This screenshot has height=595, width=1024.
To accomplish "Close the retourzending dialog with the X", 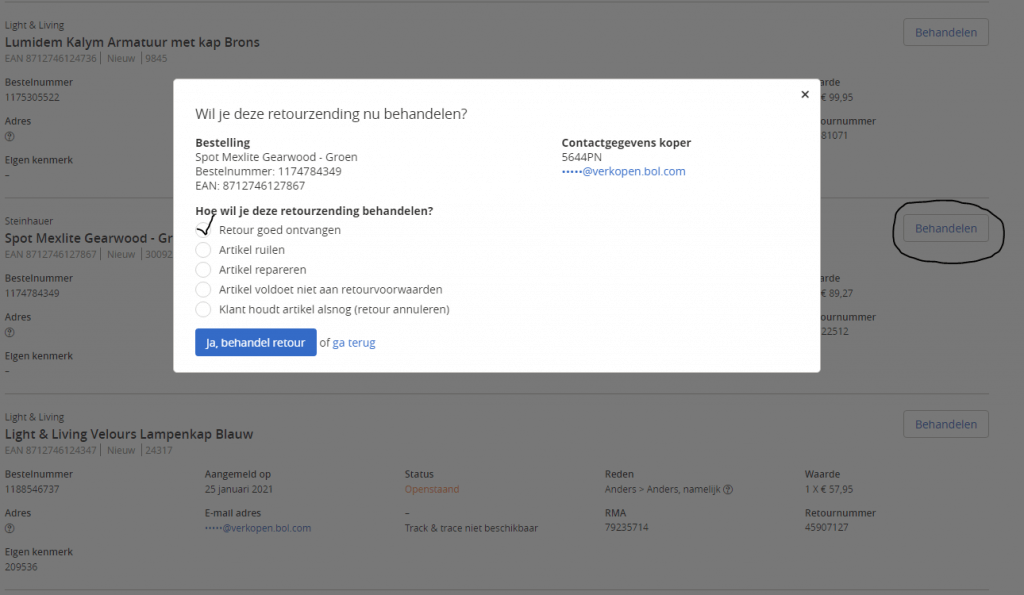I will point(804,95).
